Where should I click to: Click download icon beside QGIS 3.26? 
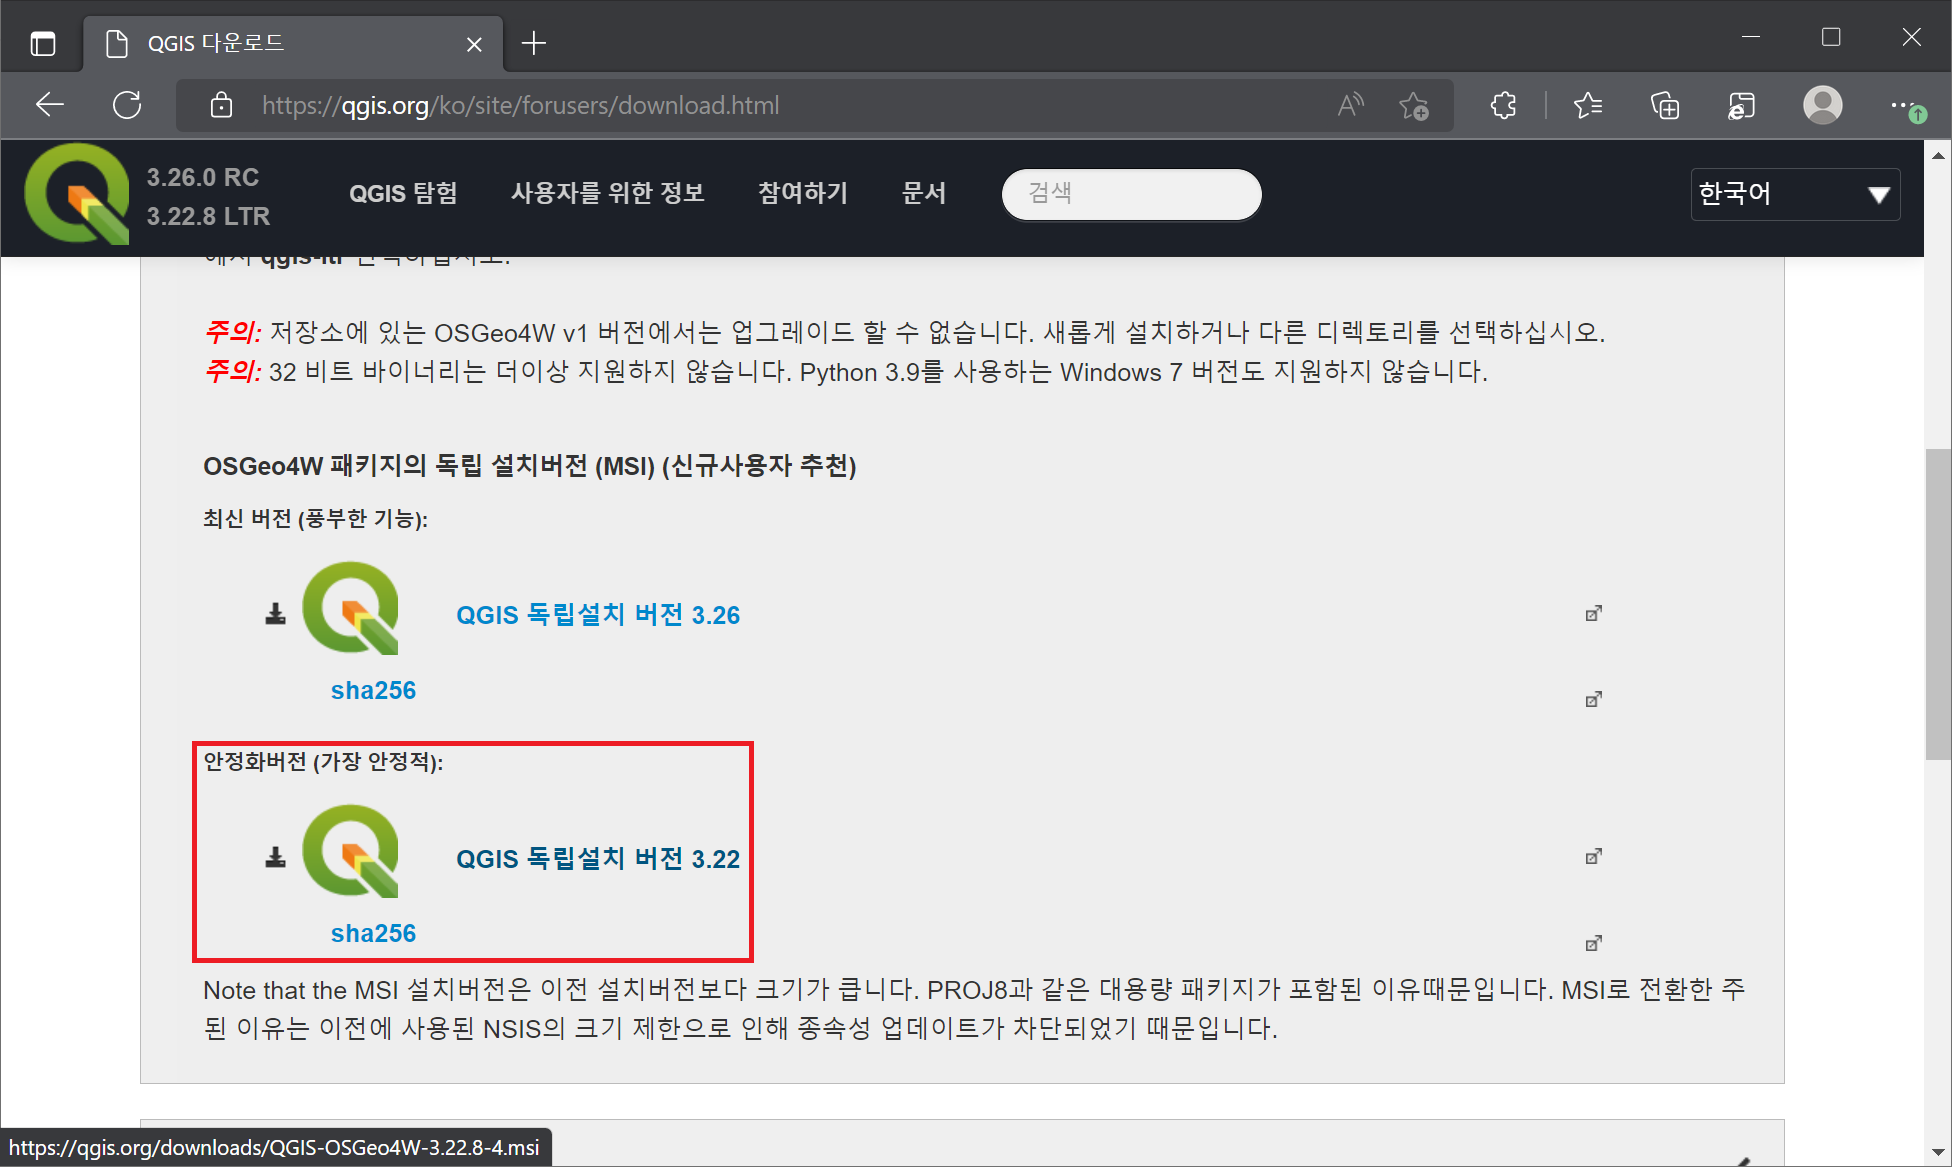click(275, 614)
